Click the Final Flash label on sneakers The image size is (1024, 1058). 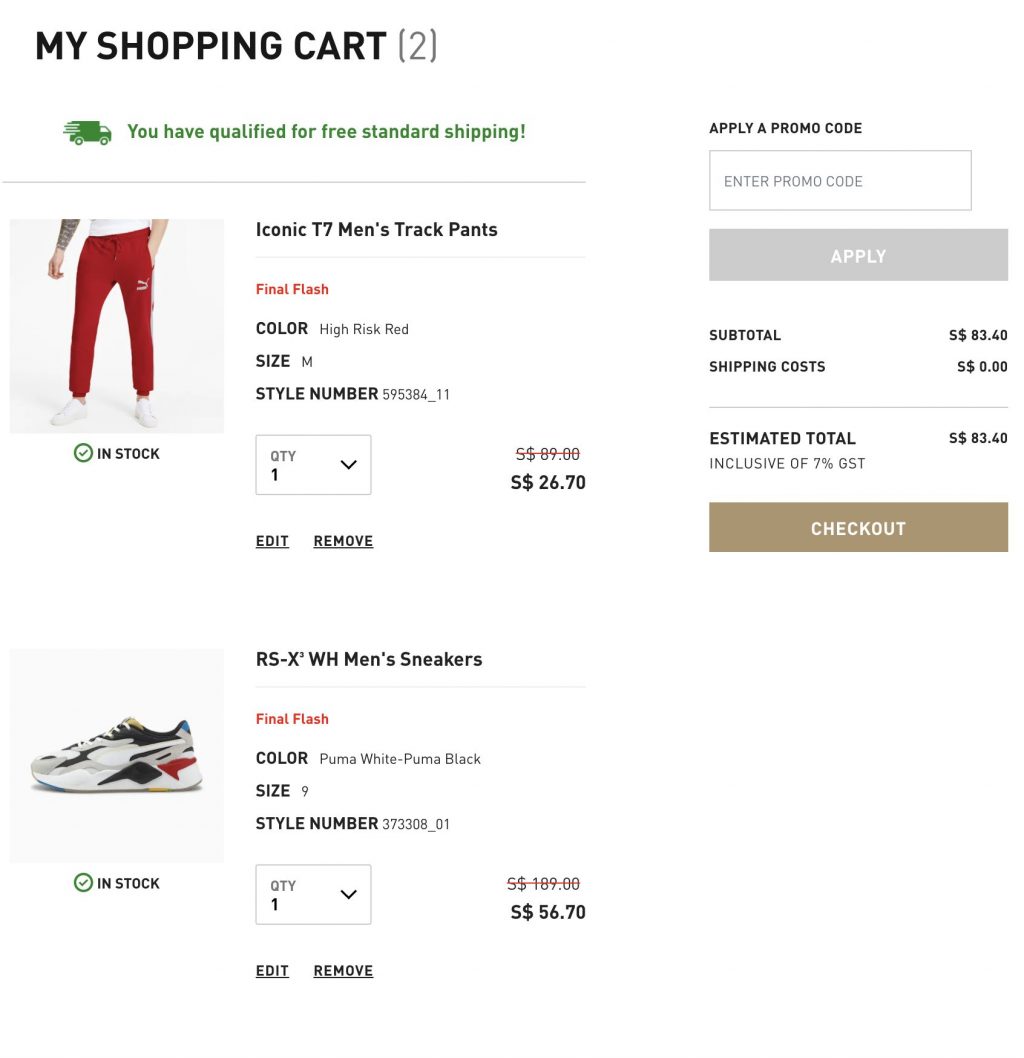[x=292, y=719]
